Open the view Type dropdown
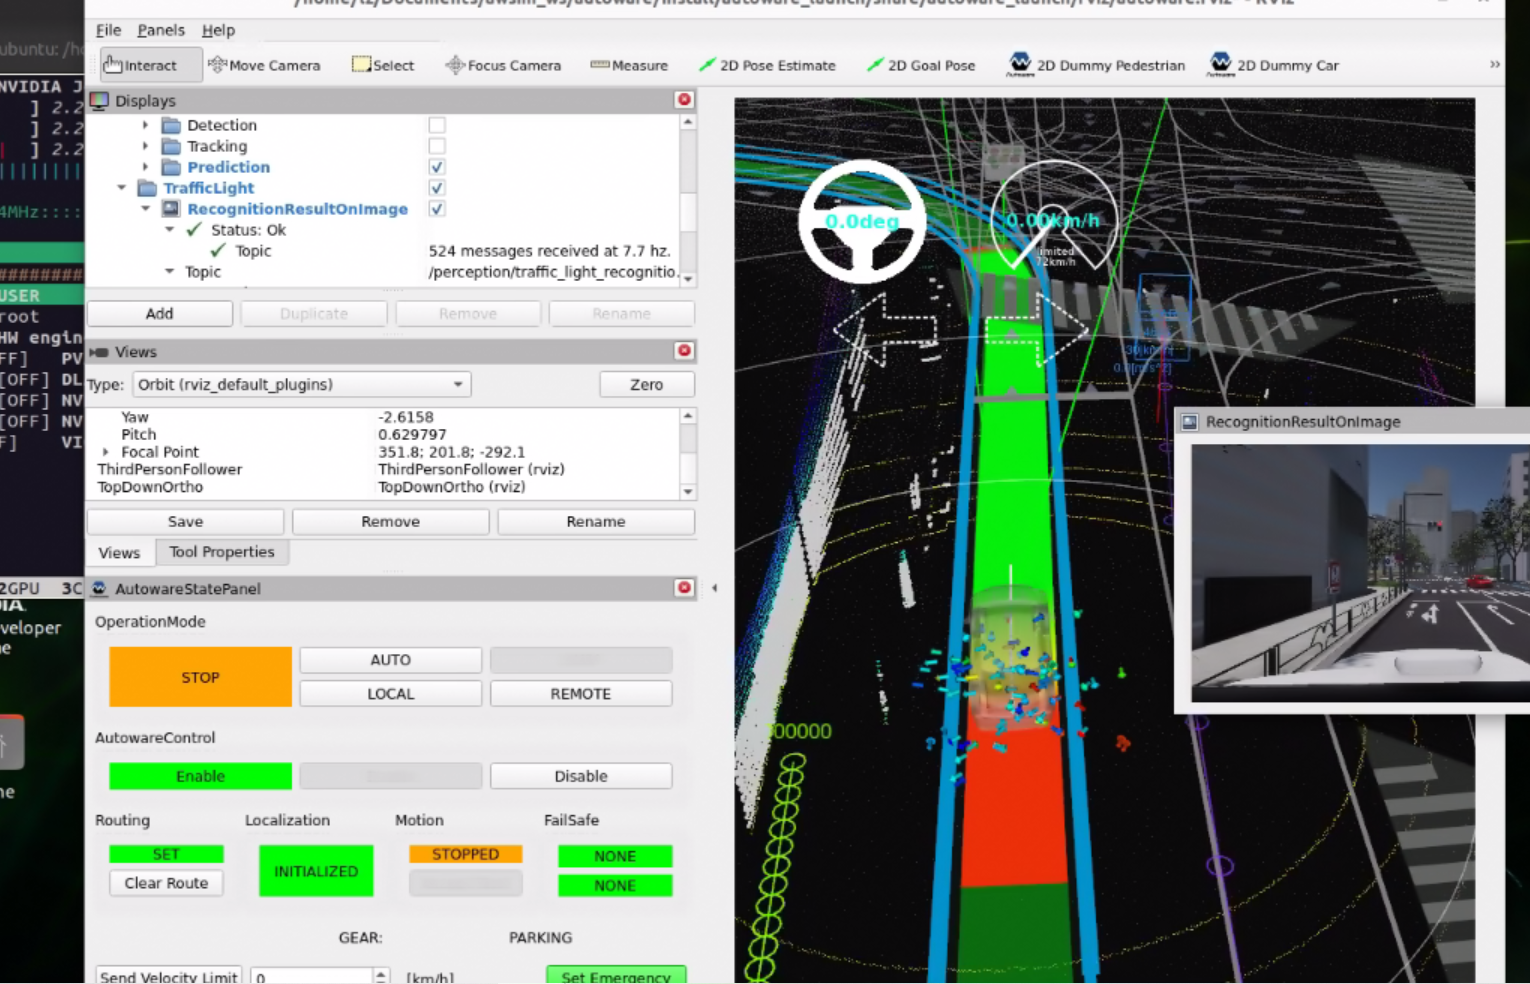This screenshot has width=1530, height=984. (x=302, y=385)
